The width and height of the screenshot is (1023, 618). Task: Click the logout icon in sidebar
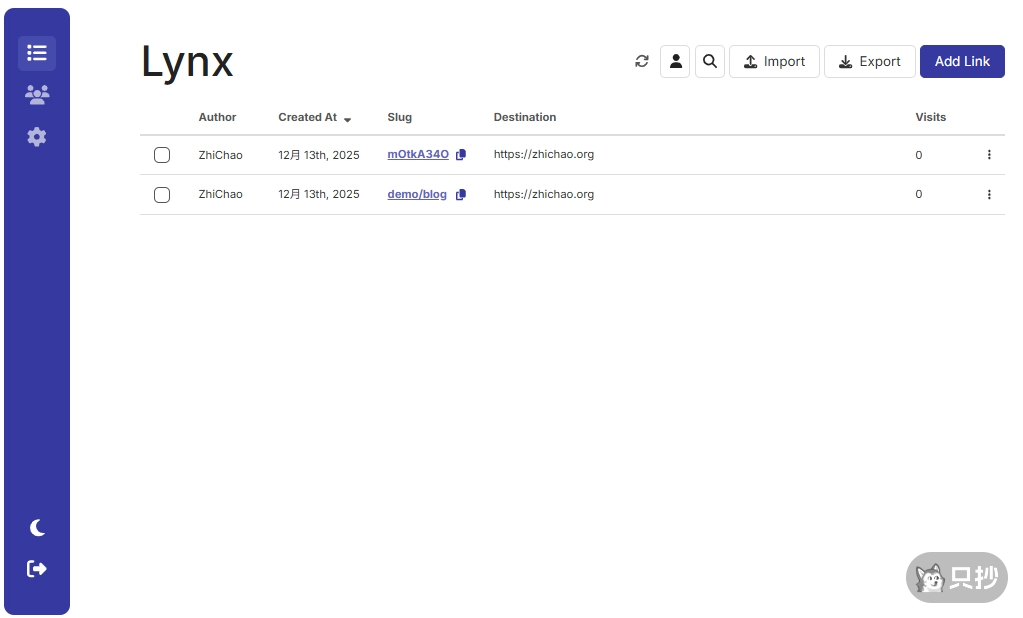[37, 569]
